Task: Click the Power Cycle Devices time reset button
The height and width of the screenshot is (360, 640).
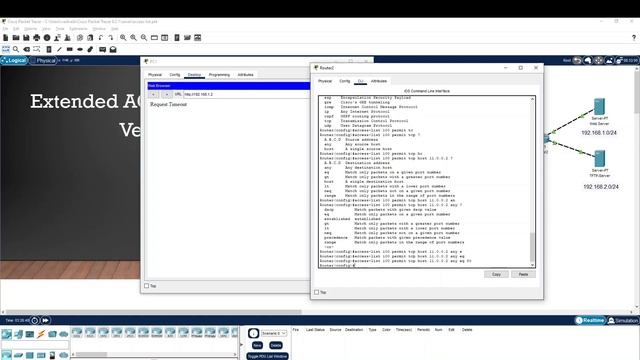Action: tap(35, 320)
